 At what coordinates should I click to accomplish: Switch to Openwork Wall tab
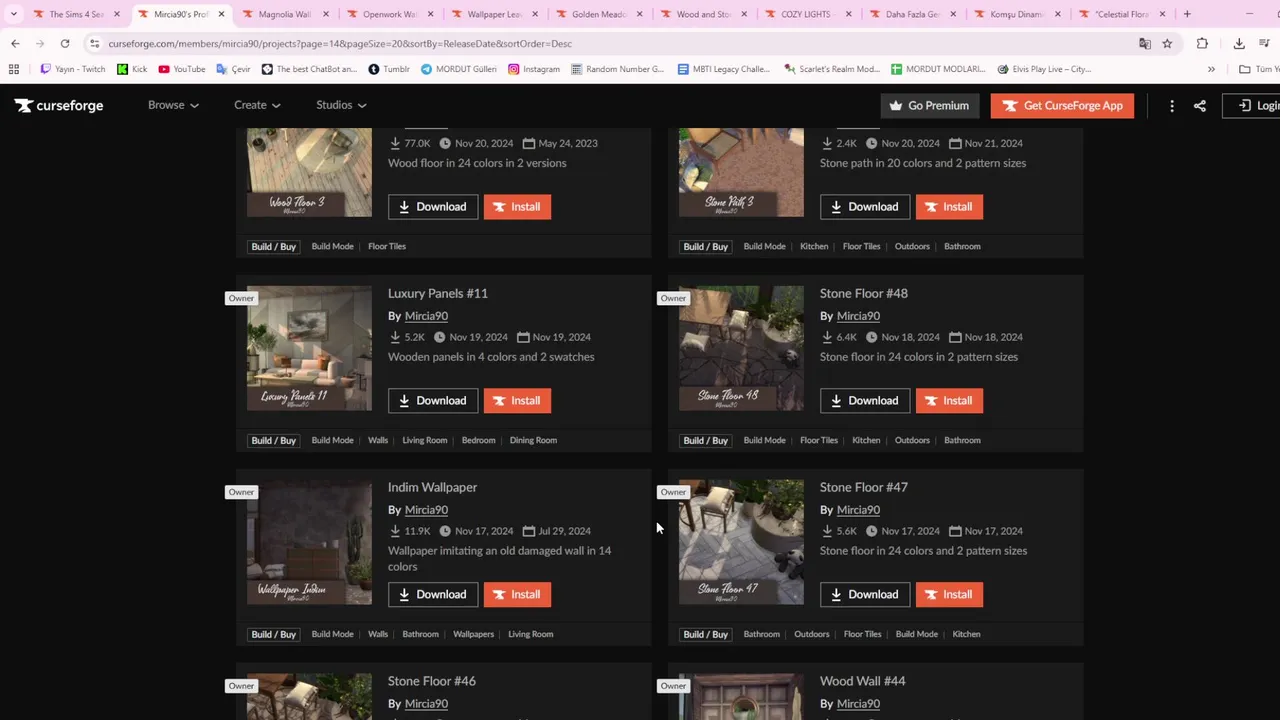[389, 14]
